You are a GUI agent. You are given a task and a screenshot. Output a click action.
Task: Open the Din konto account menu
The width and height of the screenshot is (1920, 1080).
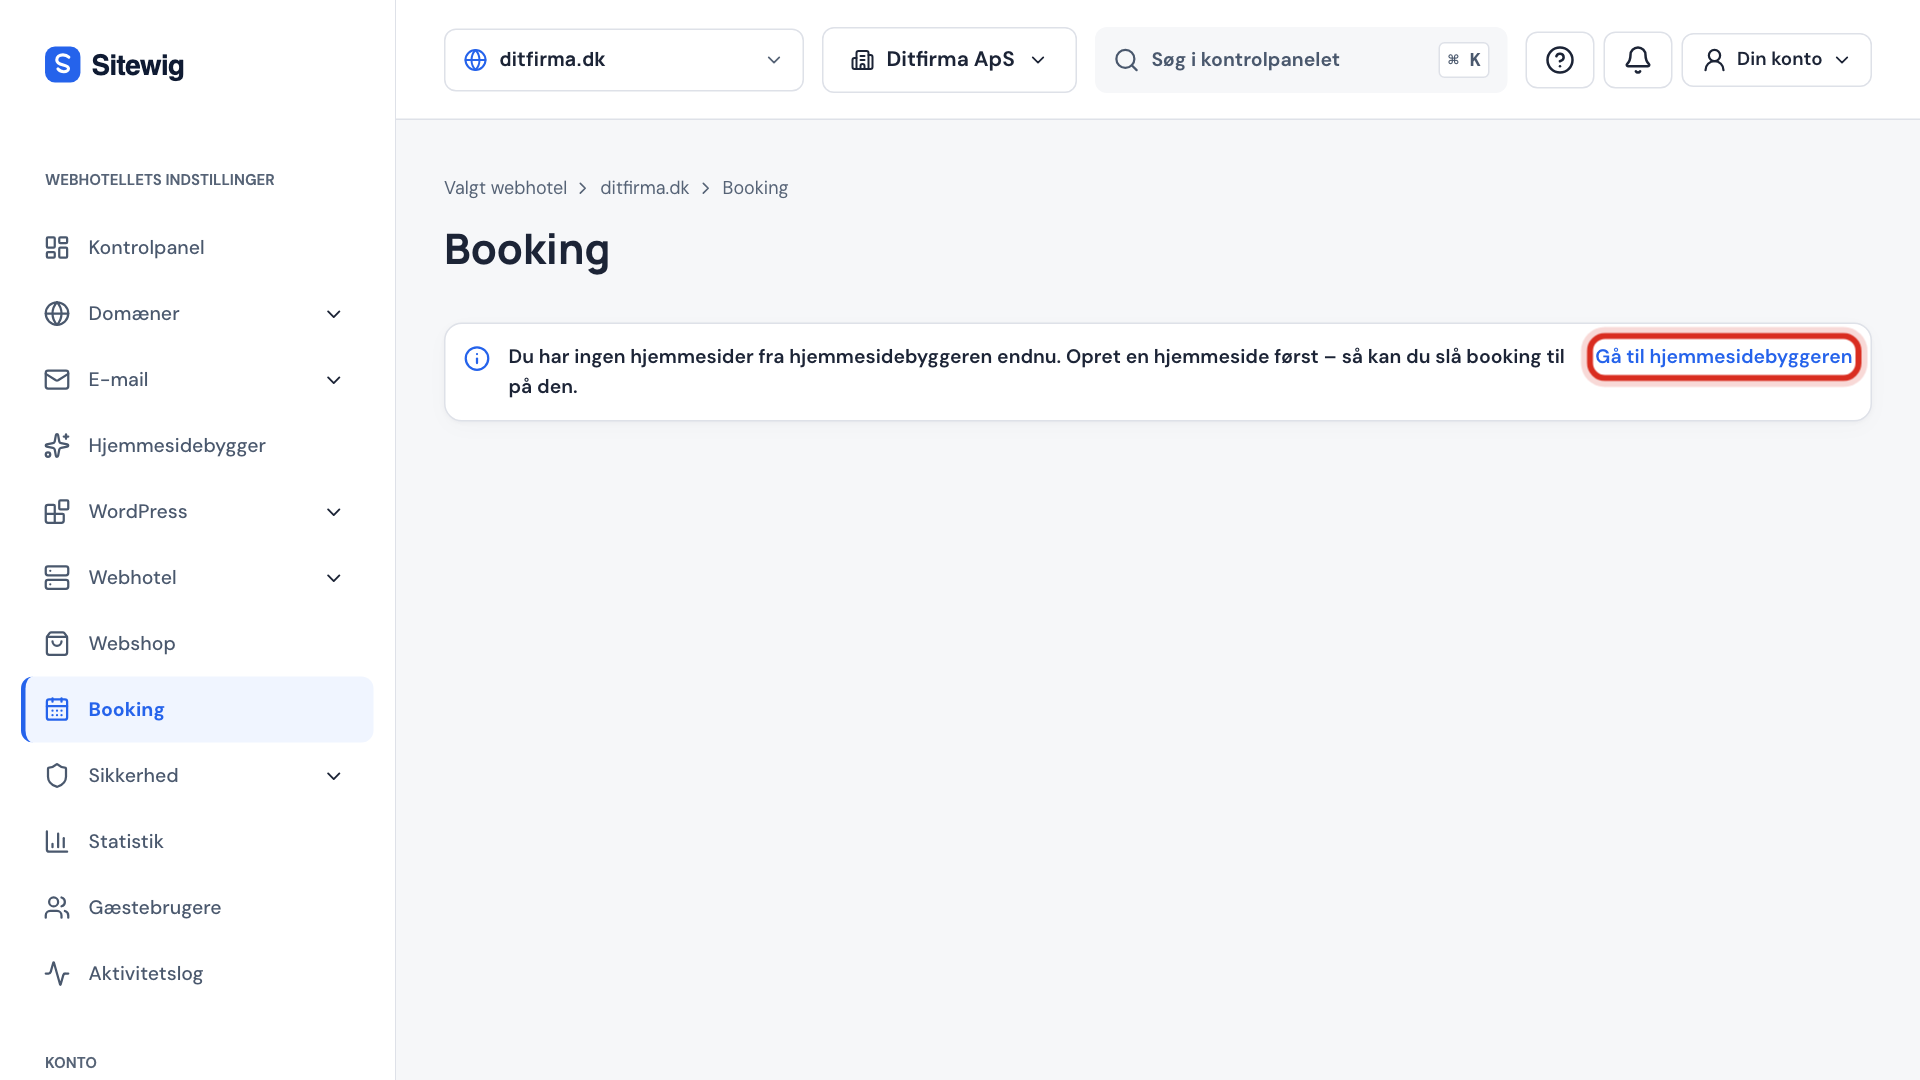(x=1776, y=60)
